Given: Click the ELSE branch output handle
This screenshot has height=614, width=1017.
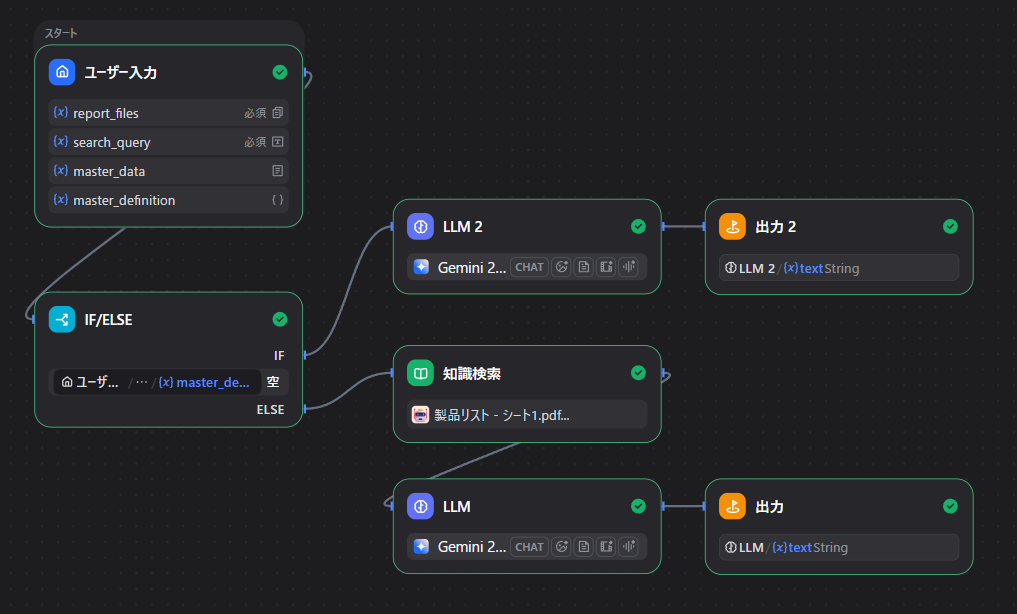Looking at the screenshot, I should [x=304, y=408].
